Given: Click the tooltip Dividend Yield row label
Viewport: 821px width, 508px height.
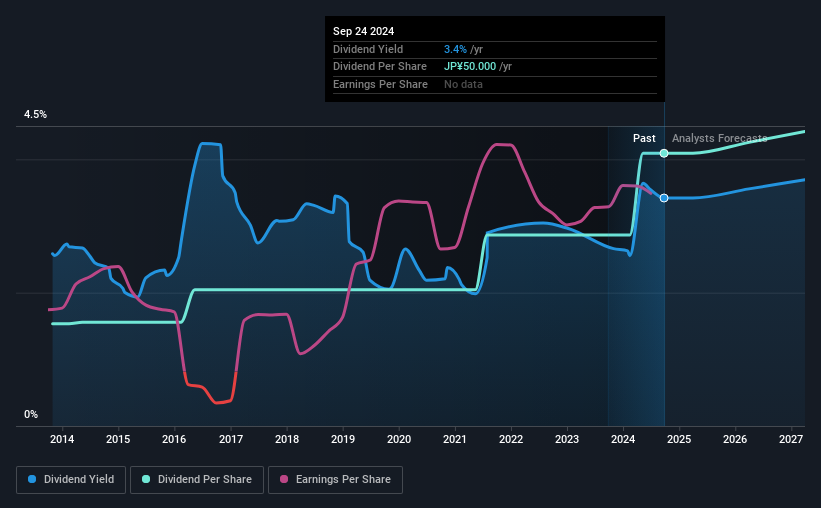Looking at the screenshot, I should tap(368, 49).
